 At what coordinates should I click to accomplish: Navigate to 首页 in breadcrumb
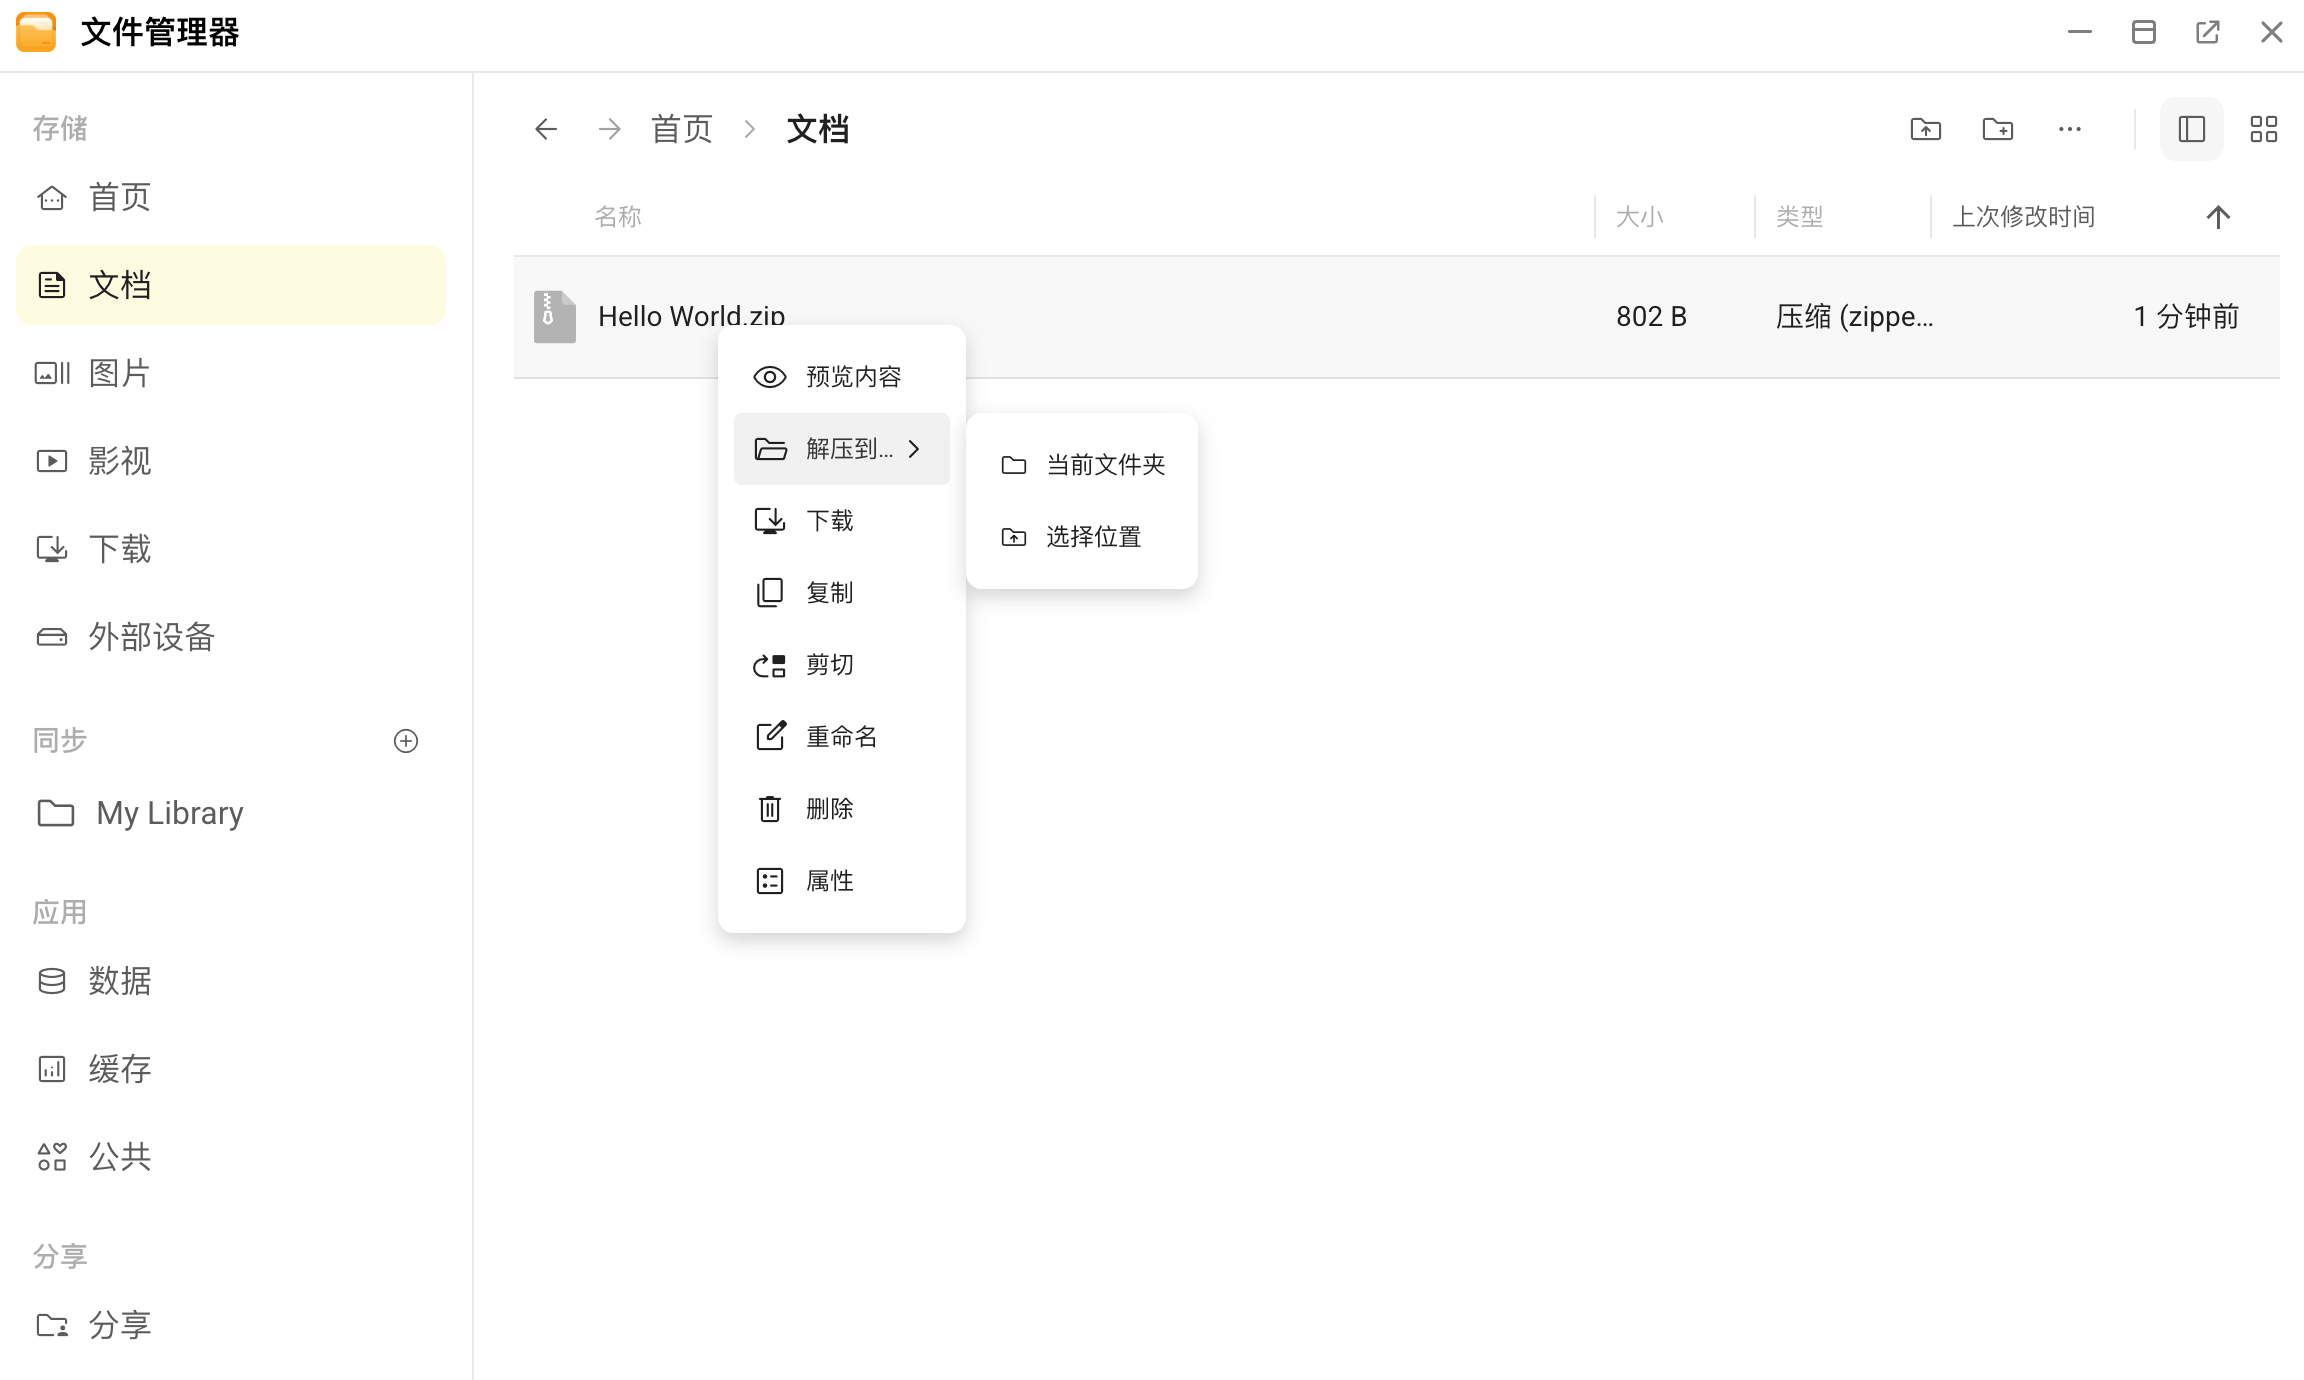click(681, 129)
